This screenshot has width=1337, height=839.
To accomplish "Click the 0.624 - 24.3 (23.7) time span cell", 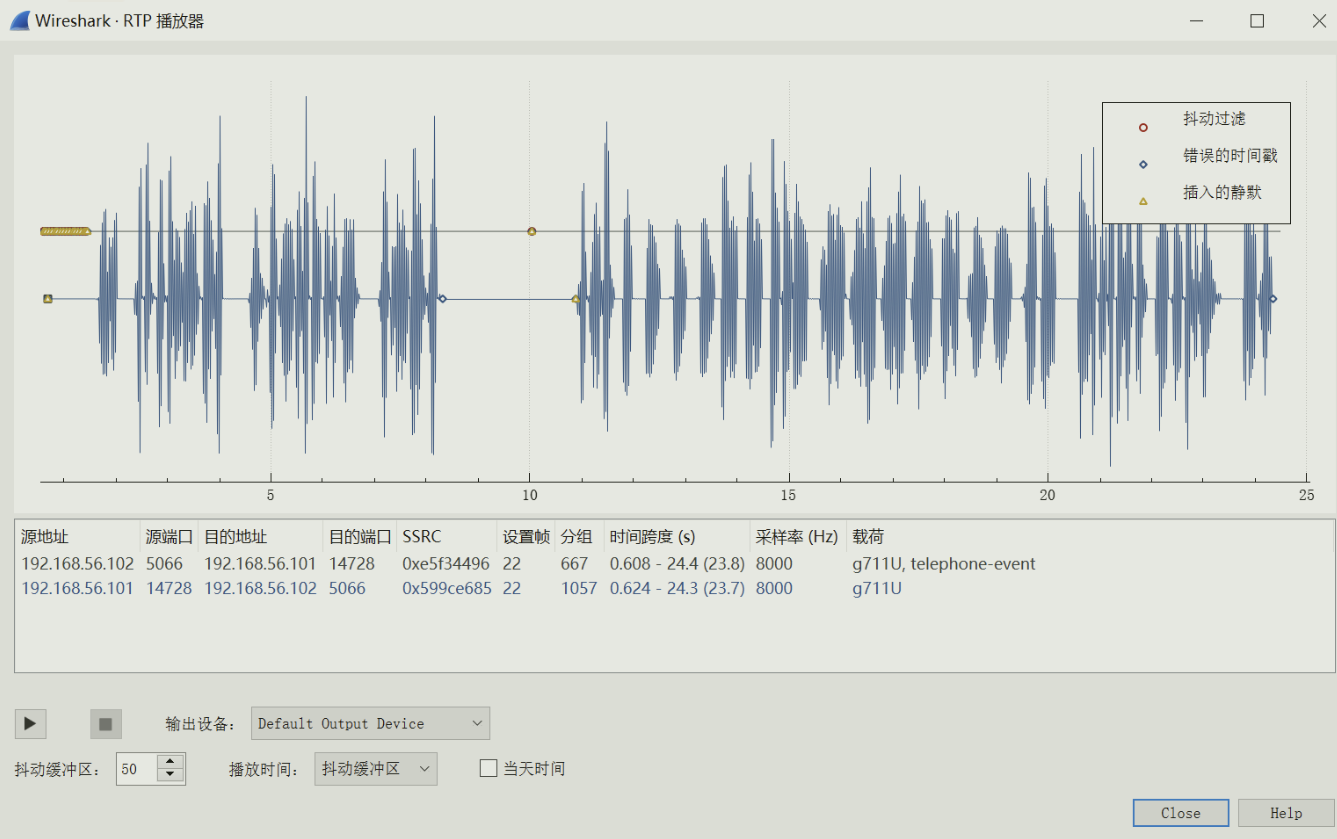I will 677,588.
